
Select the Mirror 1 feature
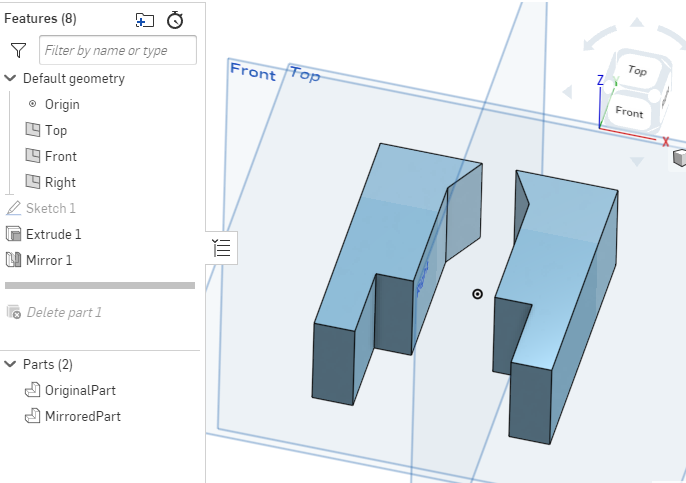[49, 260]
